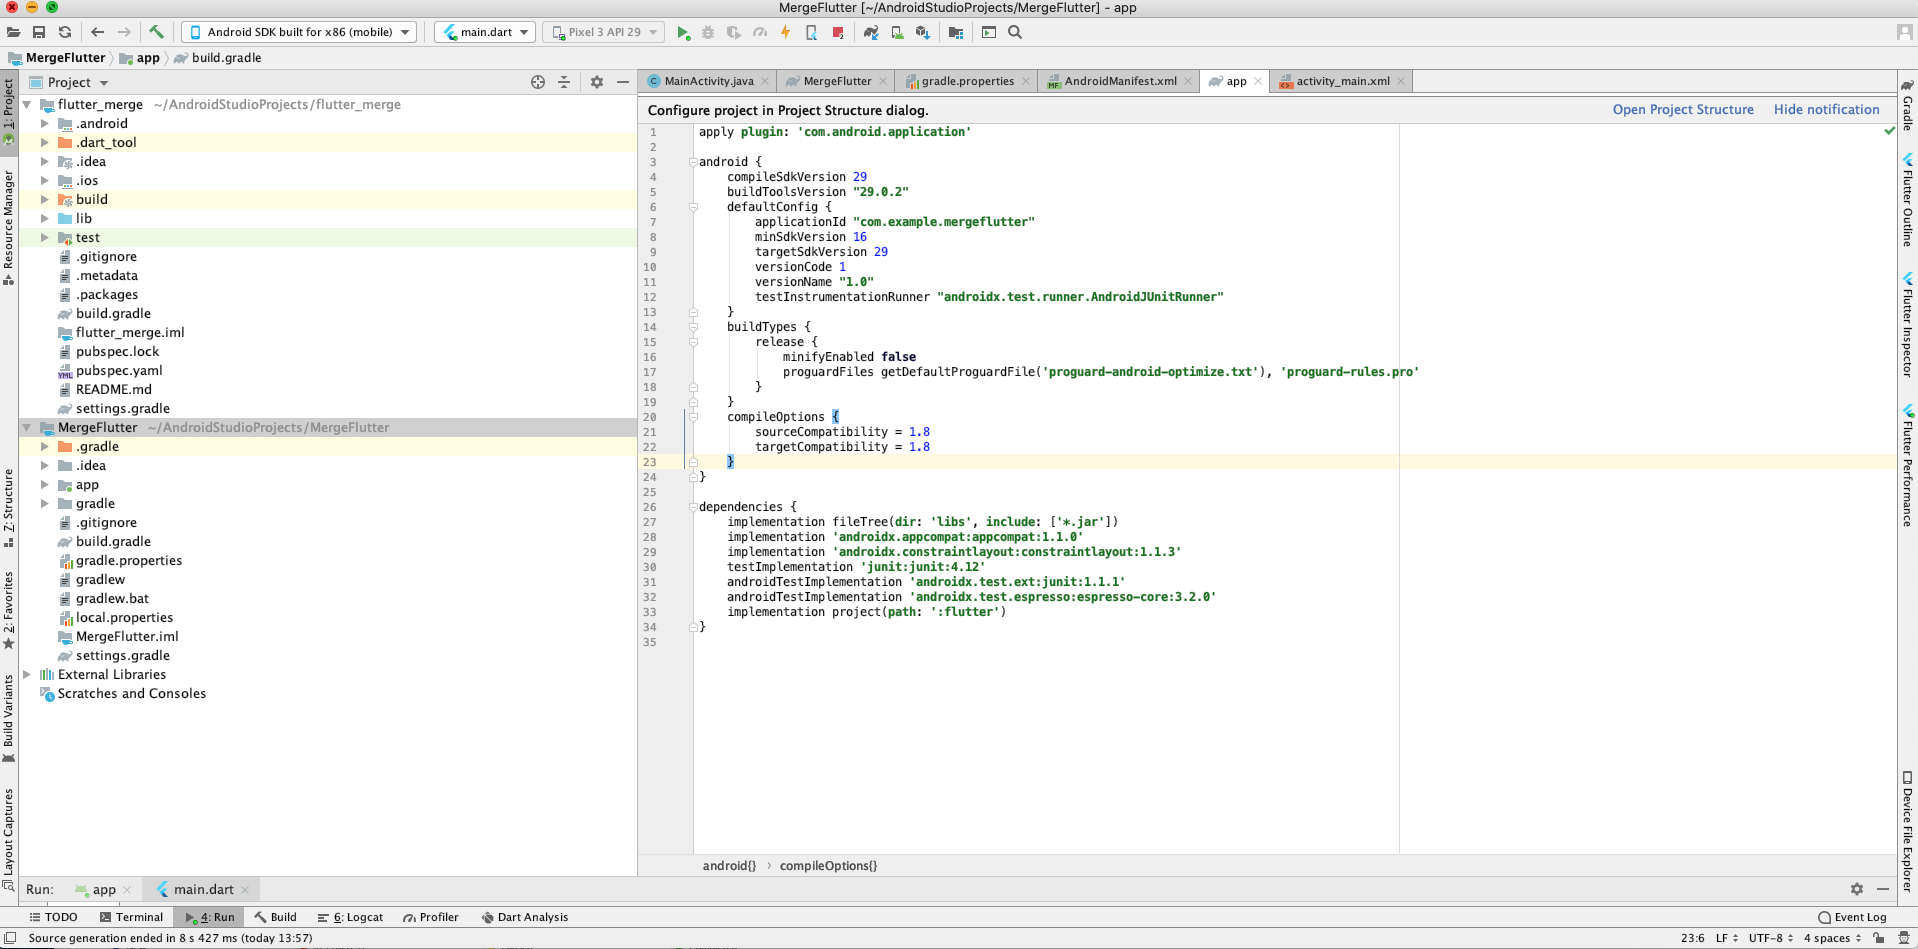This screenshot has width=1918, height=949.
Task: Switch to AndroidManifest.xml tab
Action: coord(1120,81)
